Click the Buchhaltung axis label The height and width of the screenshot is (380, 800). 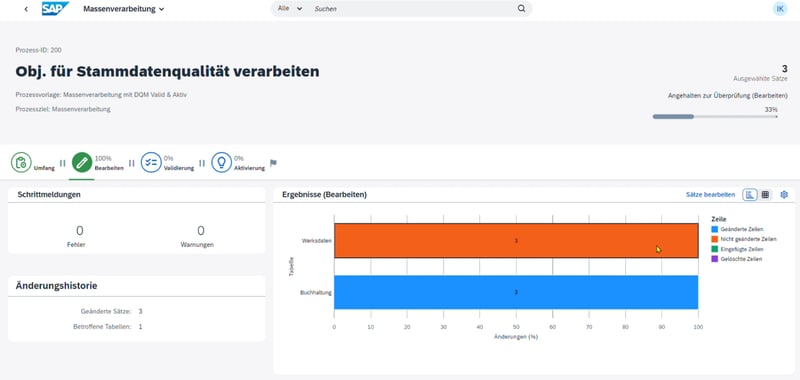[x=316, y=293]
